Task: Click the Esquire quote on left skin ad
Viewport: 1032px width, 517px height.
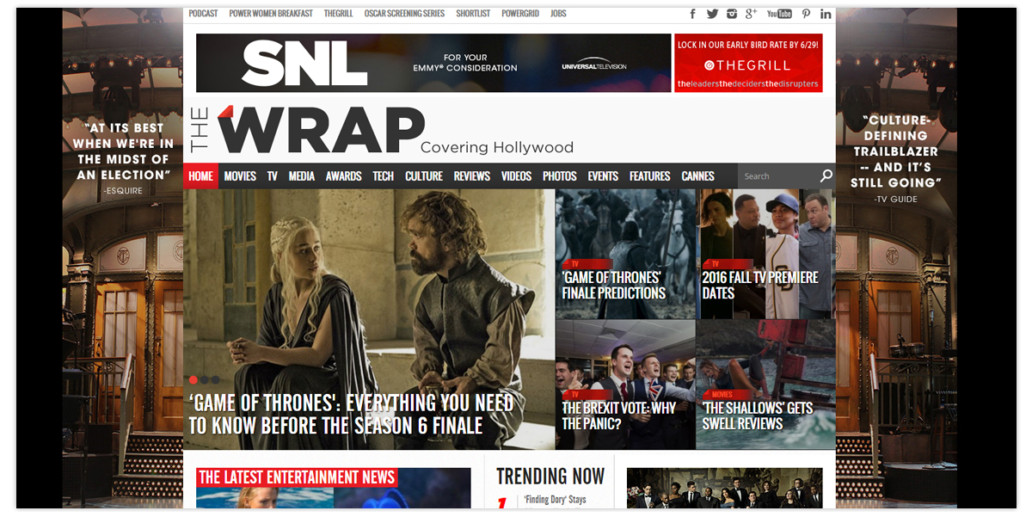Action: [x=122, y=159]
